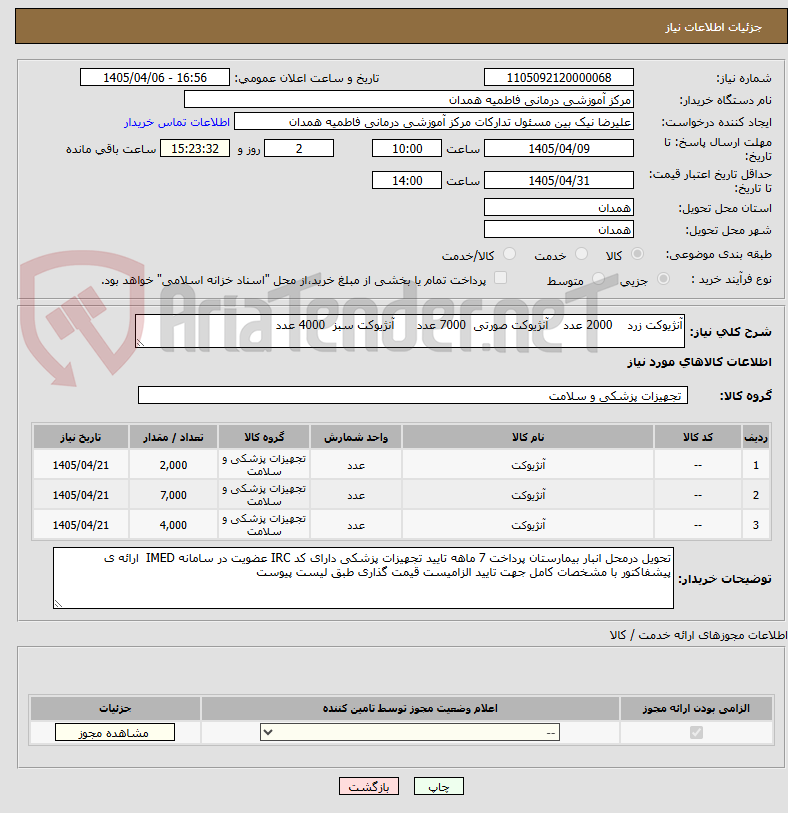
Task: Click the تعداد / مقدار column header
Action: tap(173, 437)
